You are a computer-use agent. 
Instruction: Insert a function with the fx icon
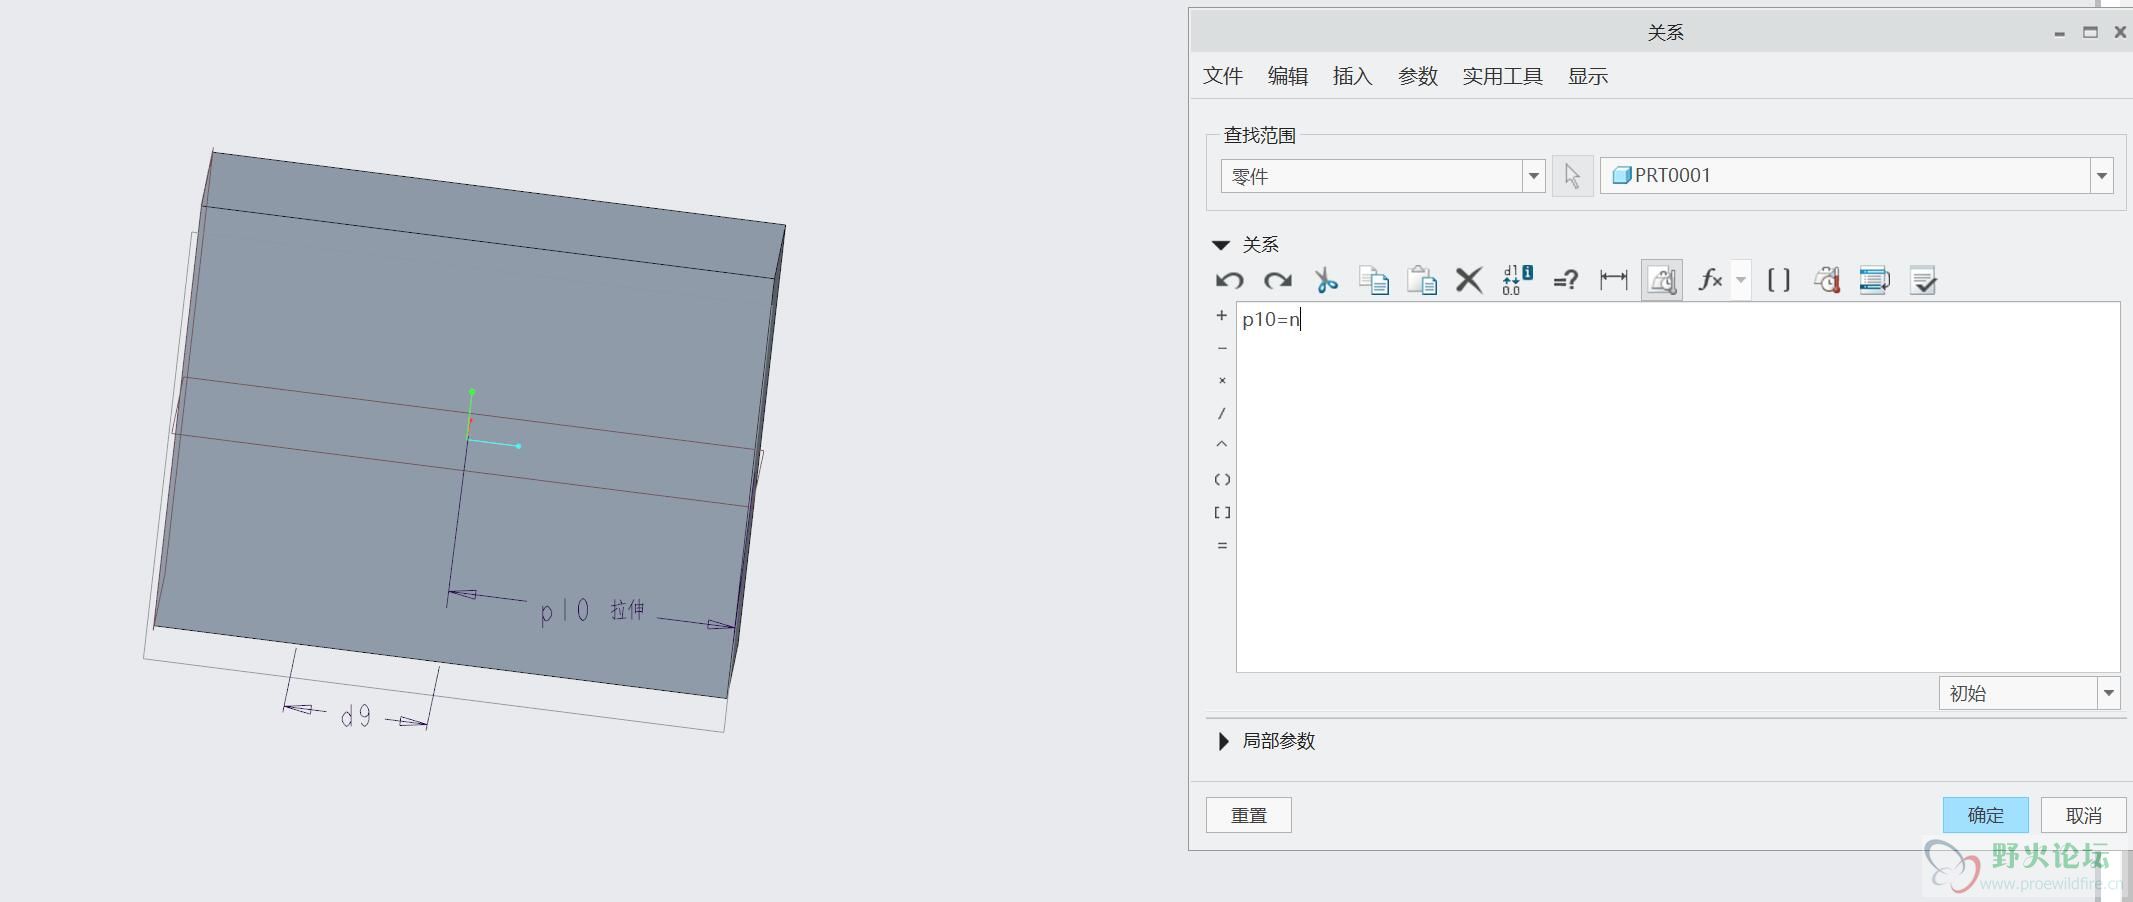click(1710, 281)
